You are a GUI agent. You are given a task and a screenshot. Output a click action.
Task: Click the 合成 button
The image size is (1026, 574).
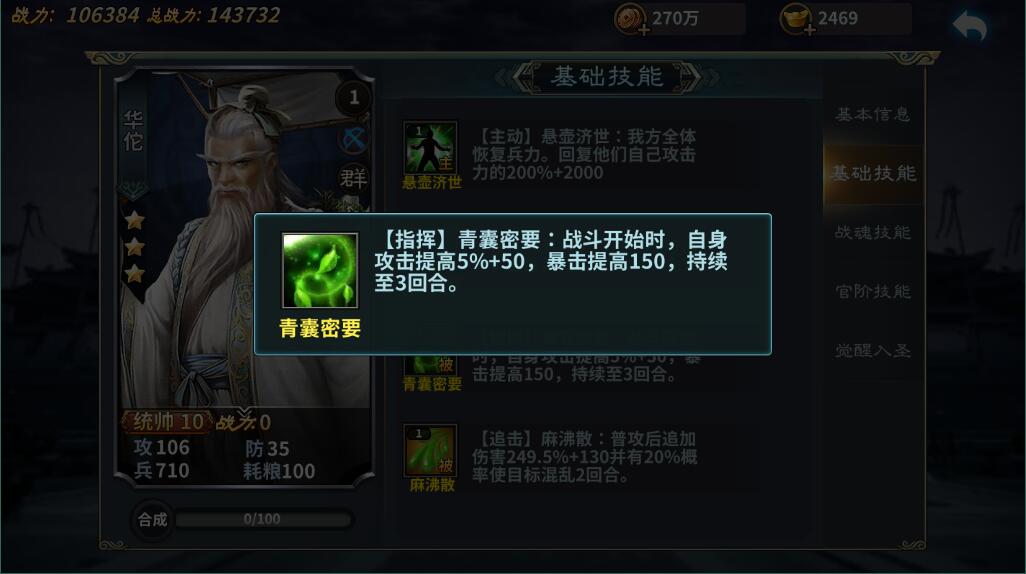click(152, 520)
